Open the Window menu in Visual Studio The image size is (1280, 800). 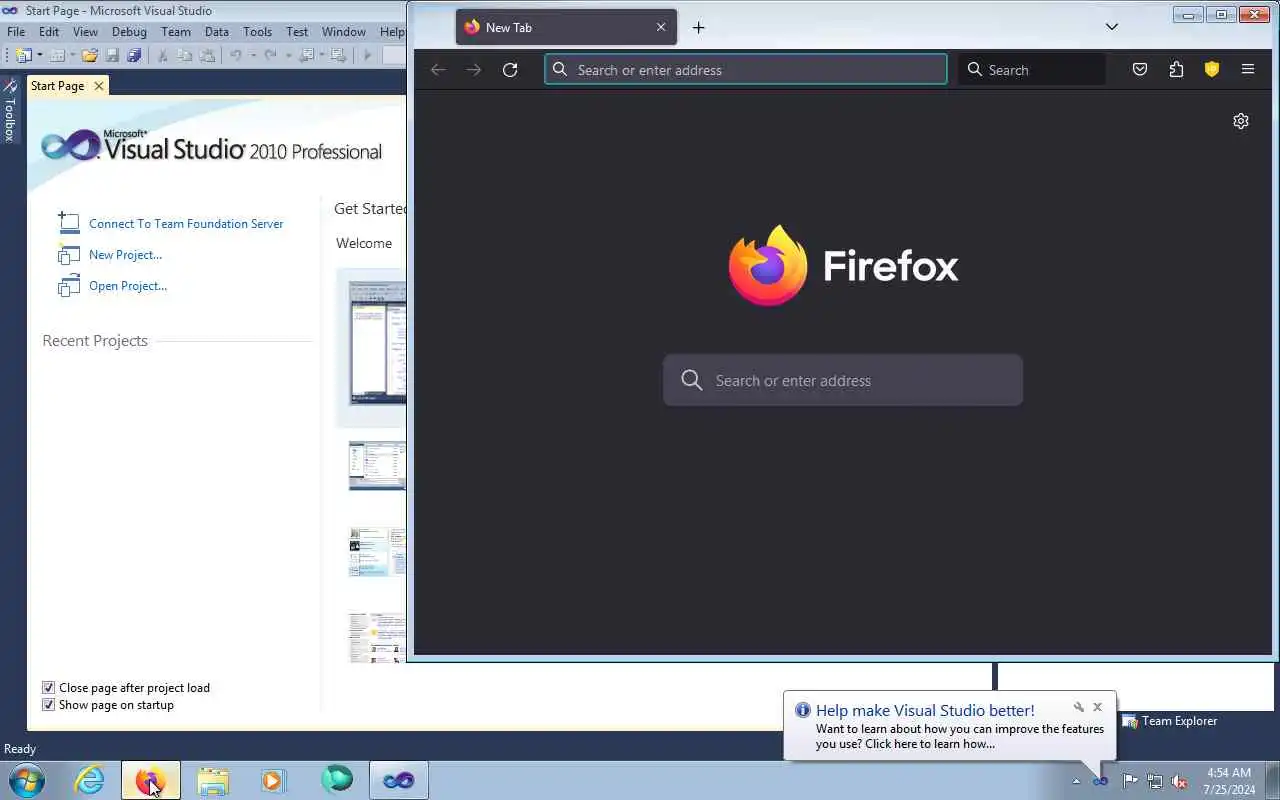coord(343,32)
